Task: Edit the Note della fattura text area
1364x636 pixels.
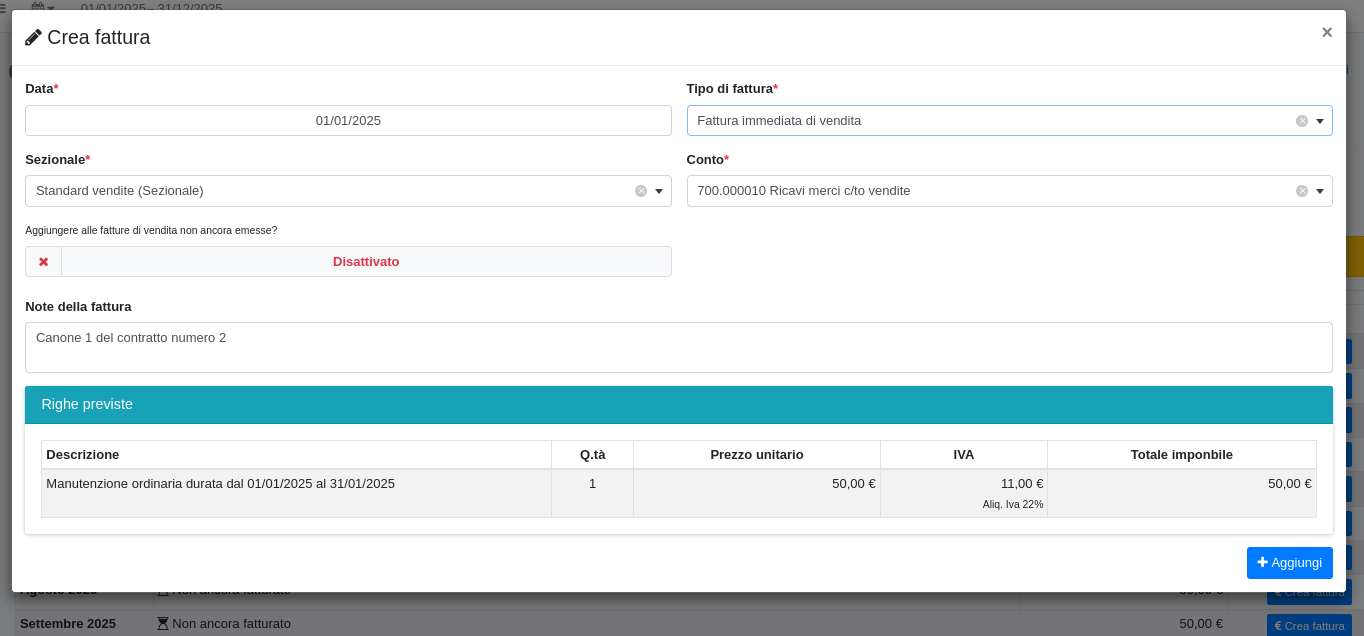Action: (678, 347)
